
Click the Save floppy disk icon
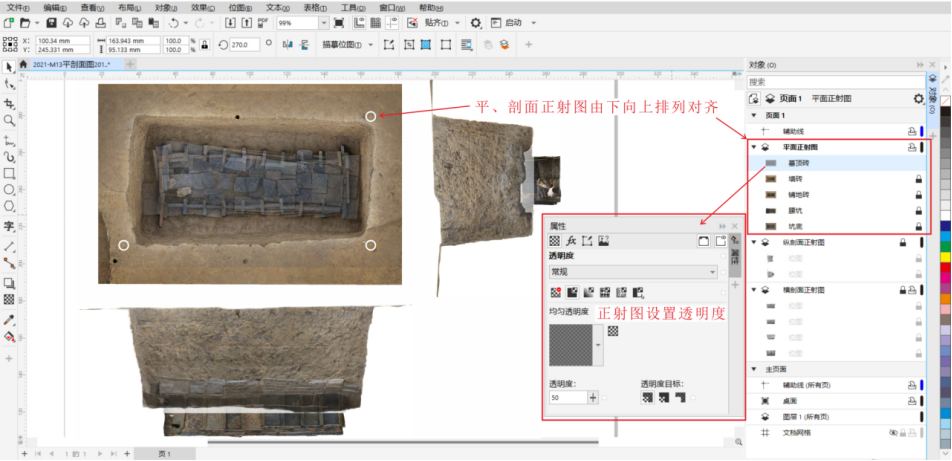tap(52, 22)
